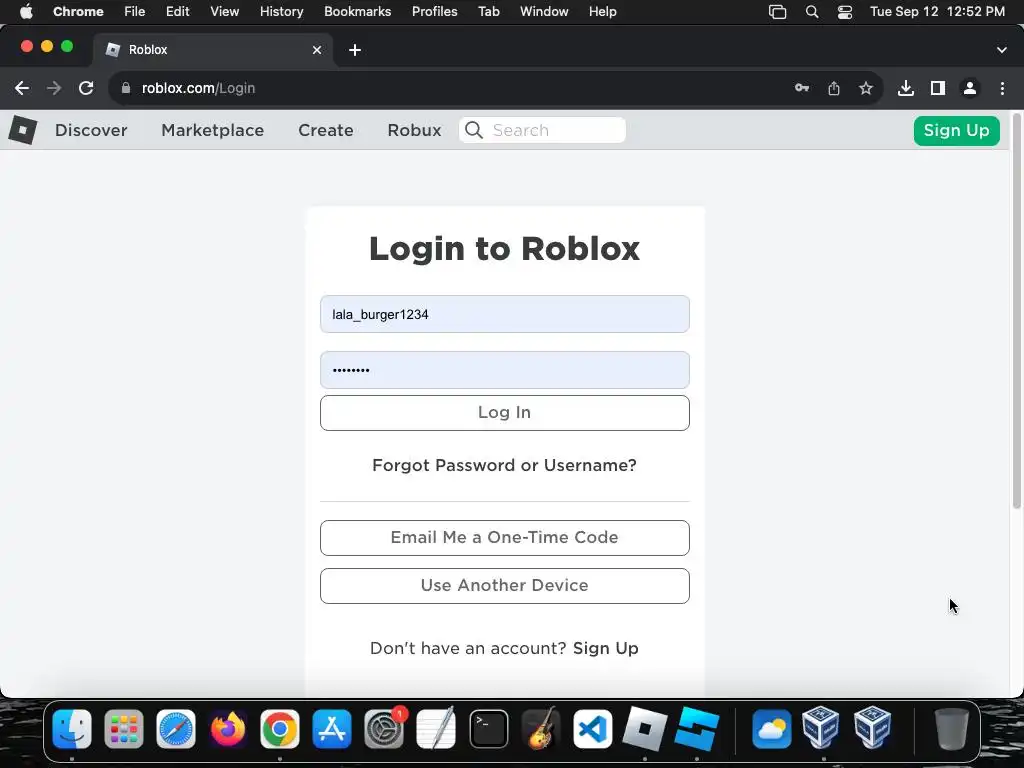This screenshot has width=1024, height=768.
Task: Reload the Roblox login page
Action: 86,88
